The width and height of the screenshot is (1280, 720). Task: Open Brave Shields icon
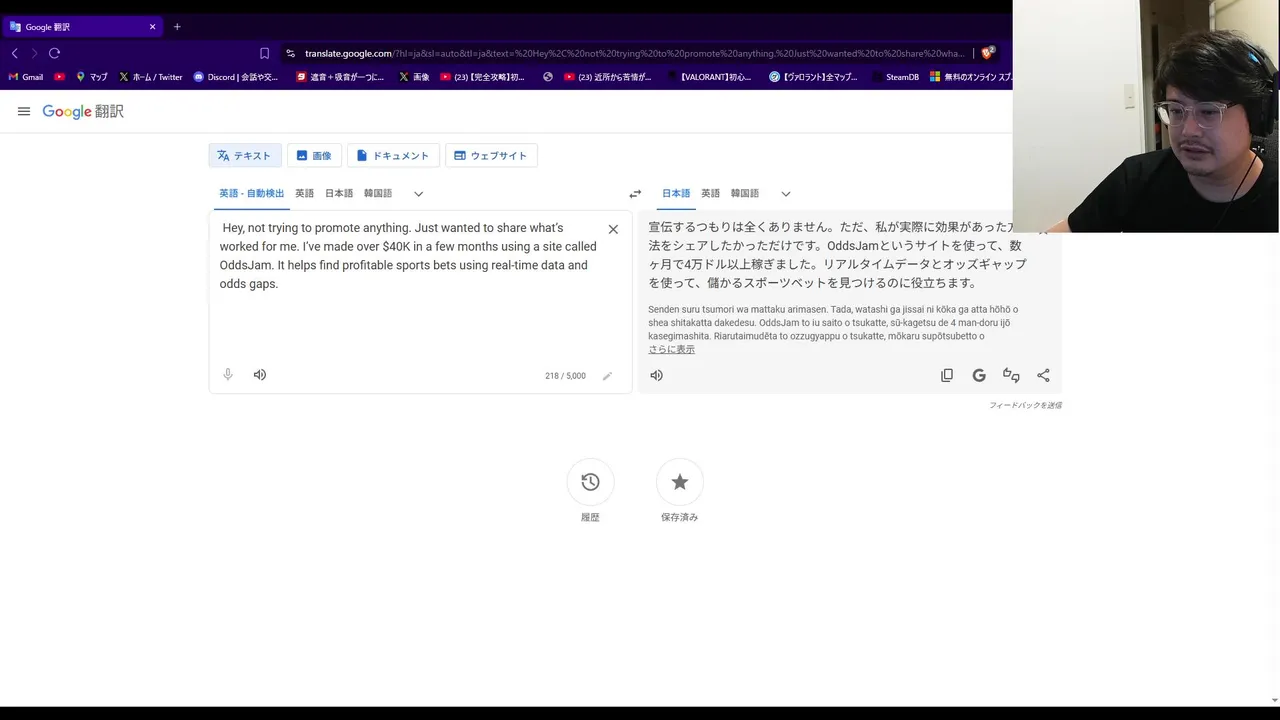click(988, 53)
